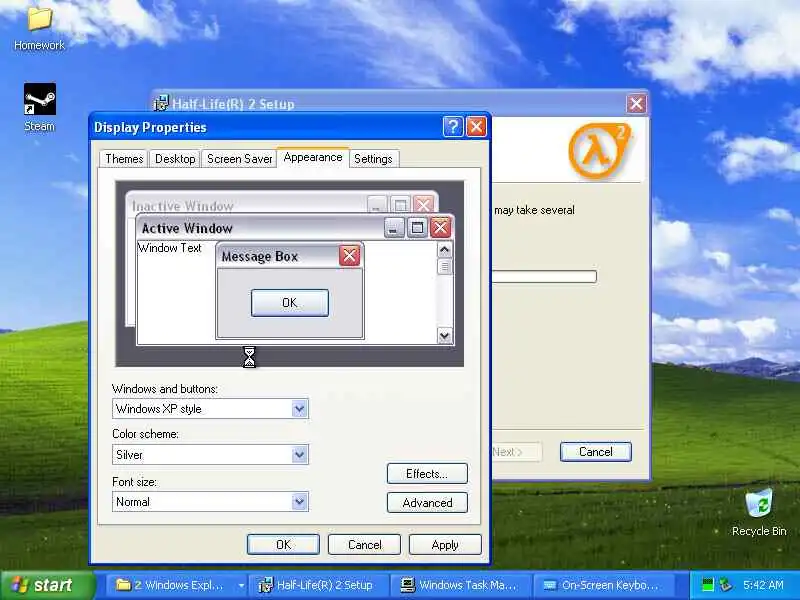This screenshot has height=600, width=800.
Task: Switch to Half-Life(R) 2 Setup taskbar button
Action: [319, 585]
